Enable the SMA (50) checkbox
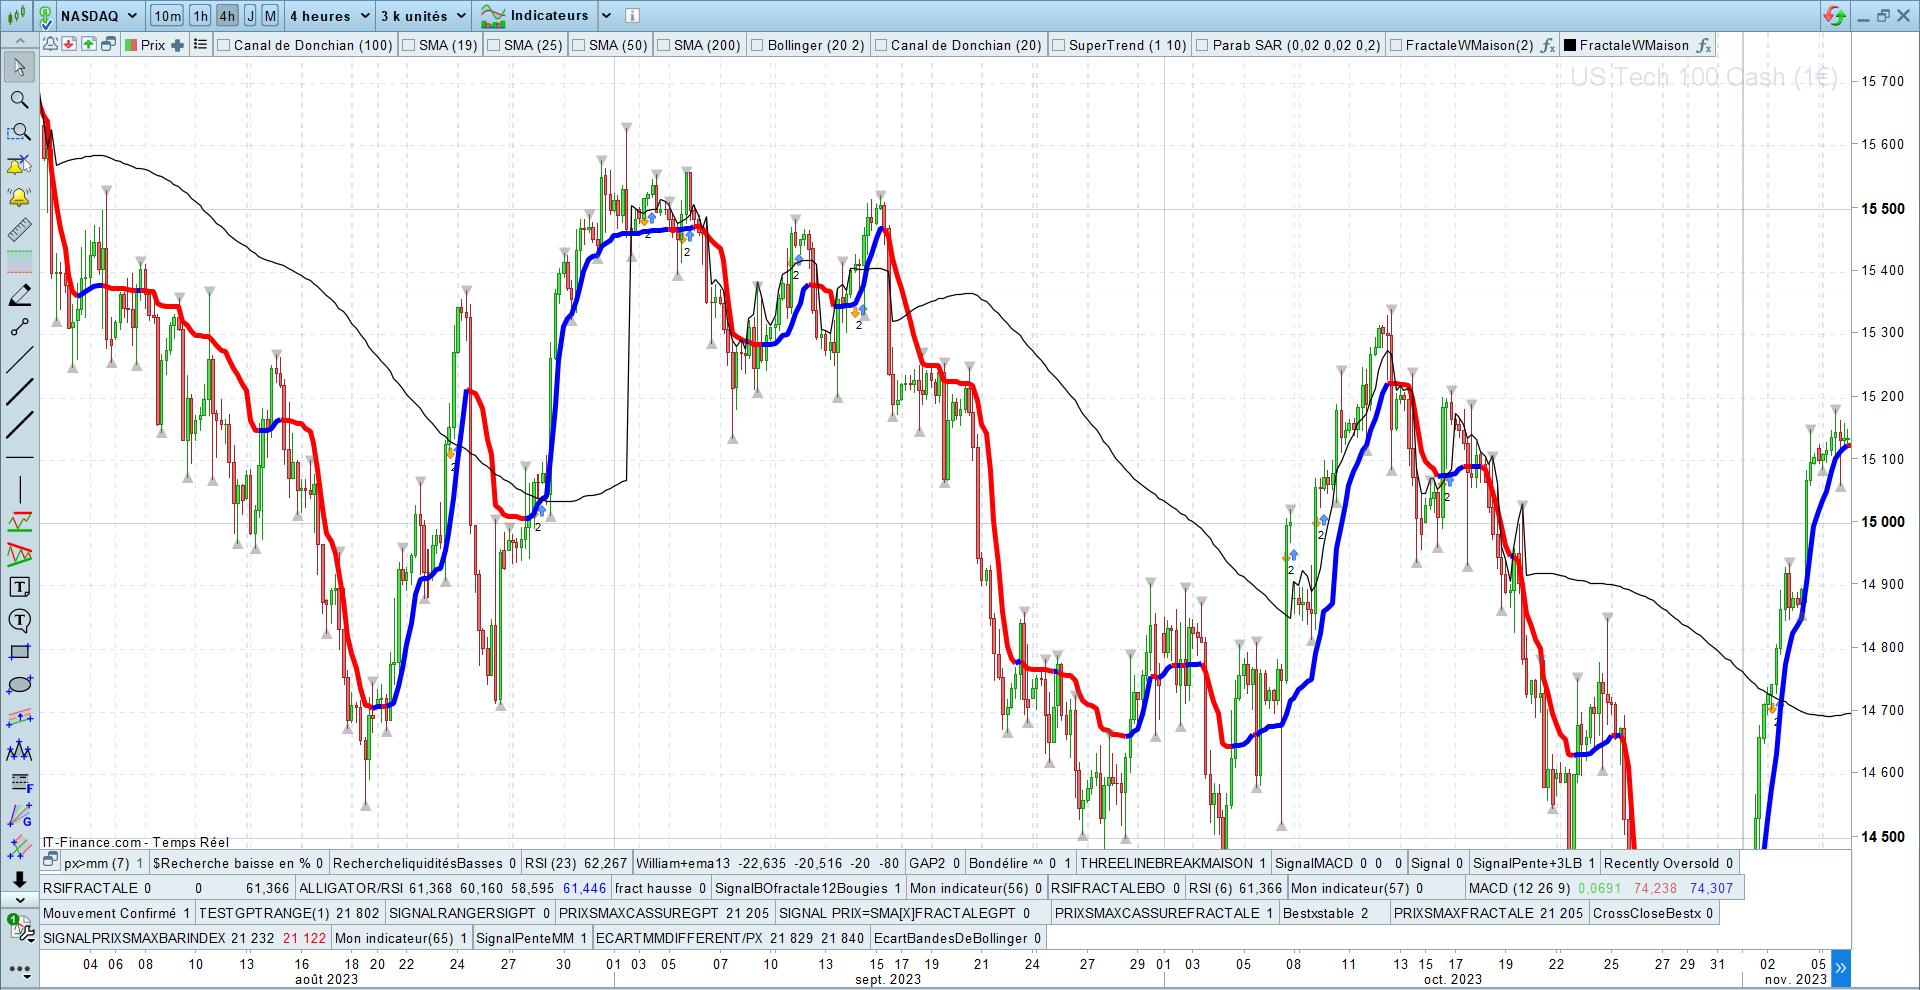This screenshot has height=990, width=1920. point(579,45)
